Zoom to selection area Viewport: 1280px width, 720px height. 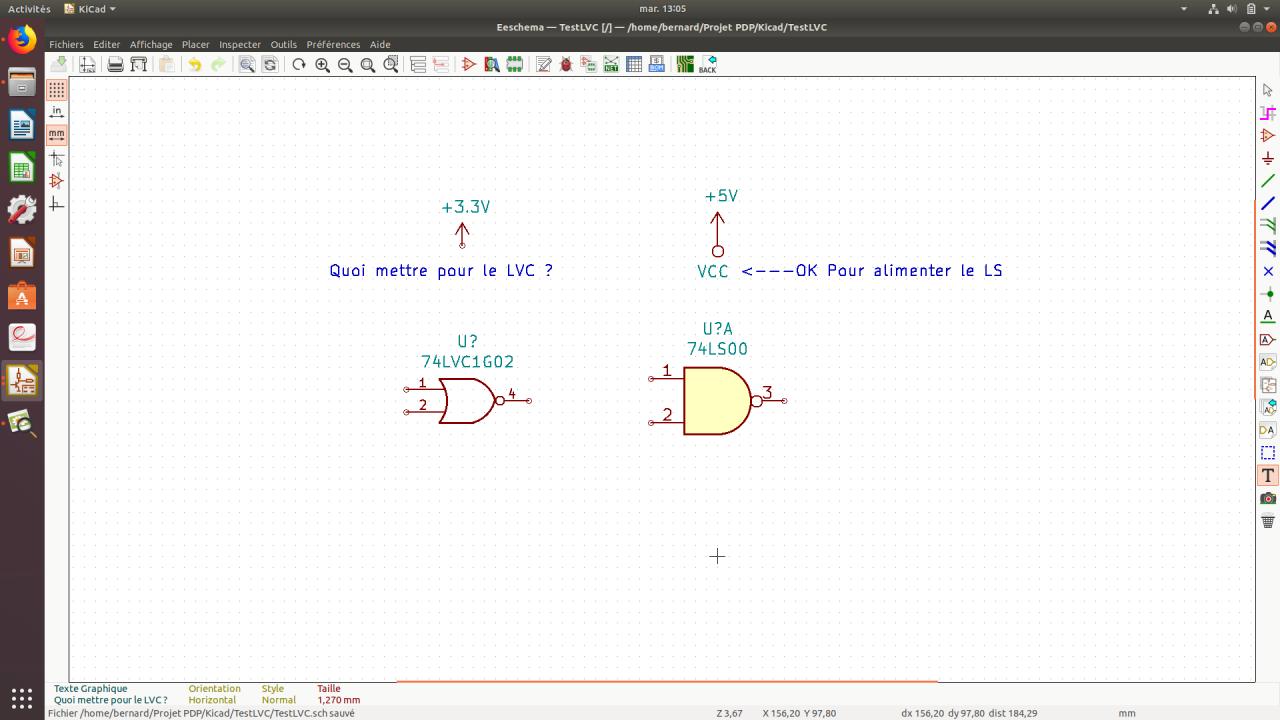tap(391, 65)
